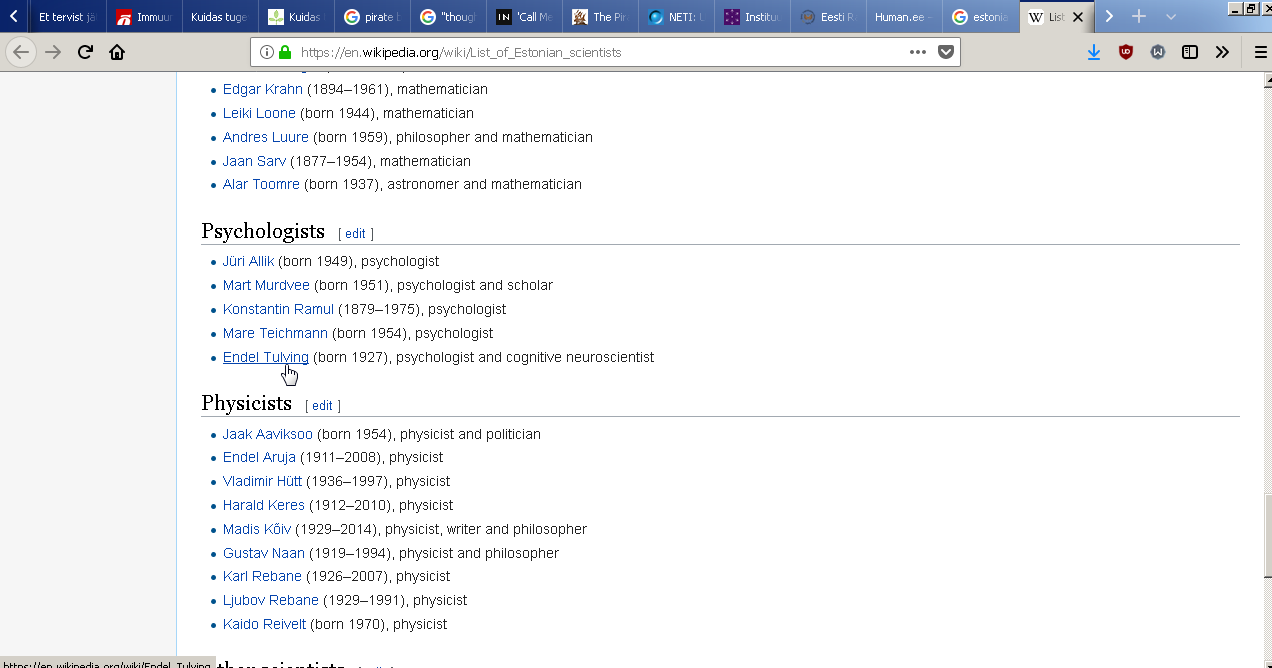Open the page actions three-dot menu
The image size is (1272, 668).
(x=917, y=52)
